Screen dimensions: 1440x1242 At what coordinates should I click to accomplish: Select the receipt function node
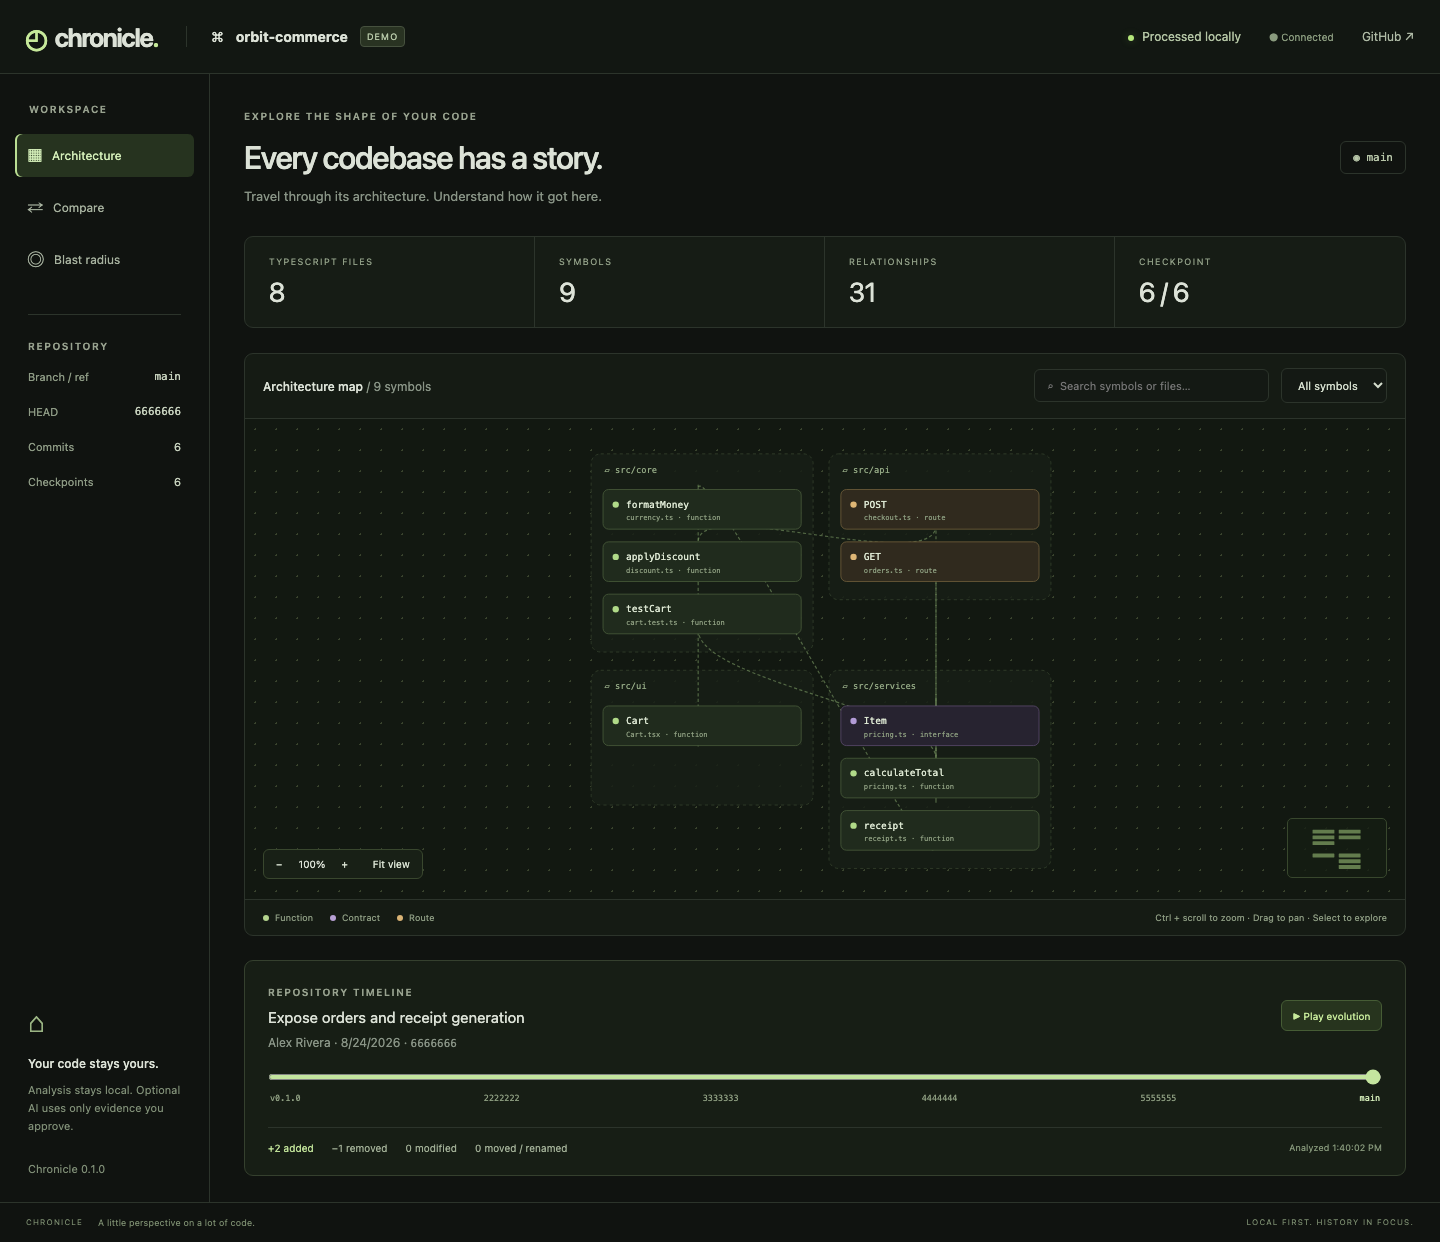[940, 830]
